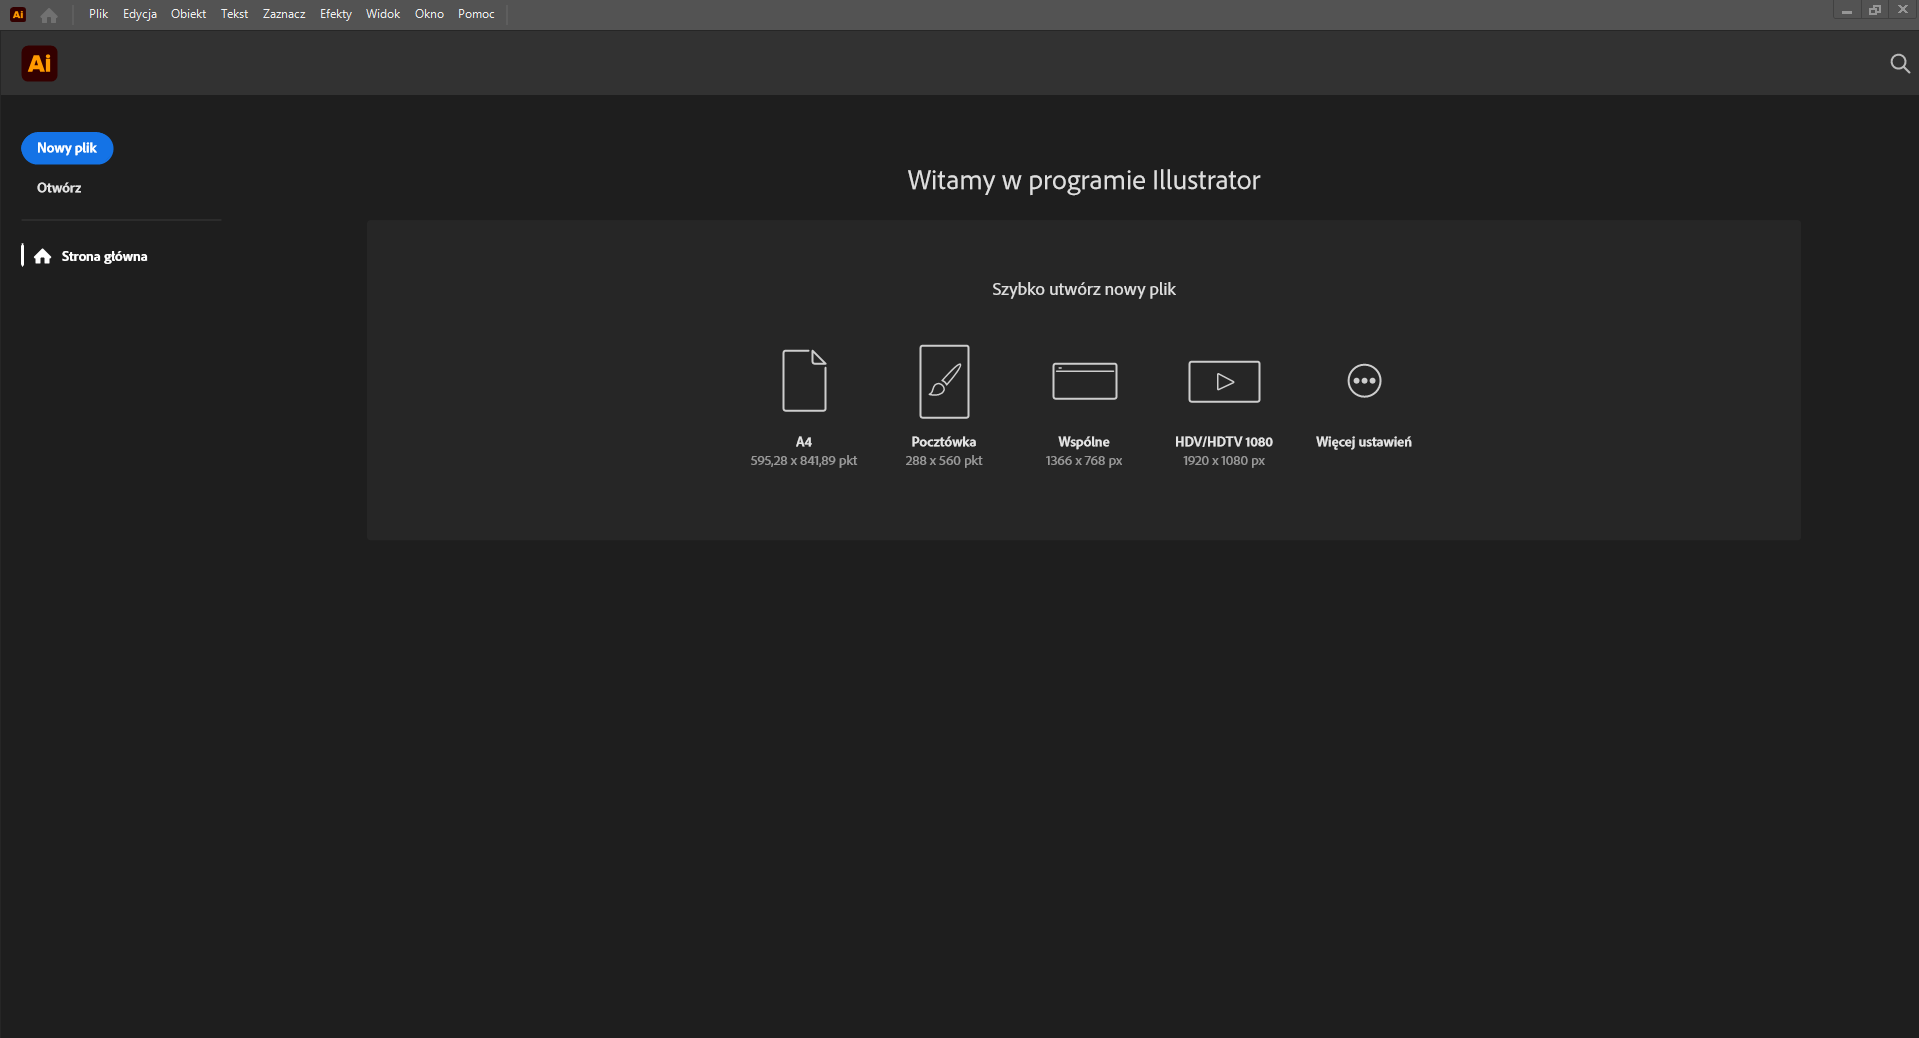Click the Pocztówka preset label
The height and width of the screenshot is (1038, 1919).
point(944,442)
